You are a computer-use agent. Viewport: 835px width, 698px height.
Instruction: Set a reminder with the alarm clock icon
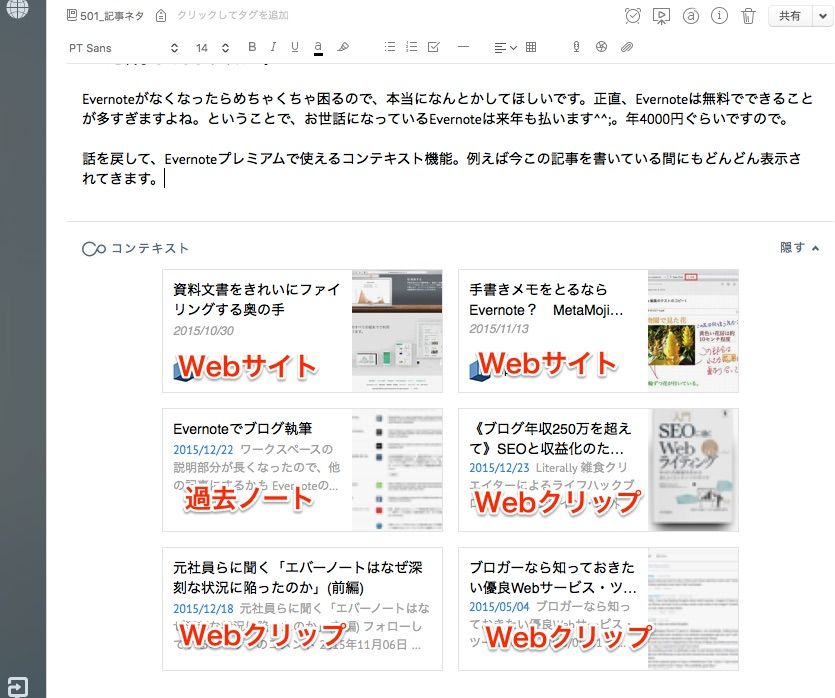[x=633, y=16]
